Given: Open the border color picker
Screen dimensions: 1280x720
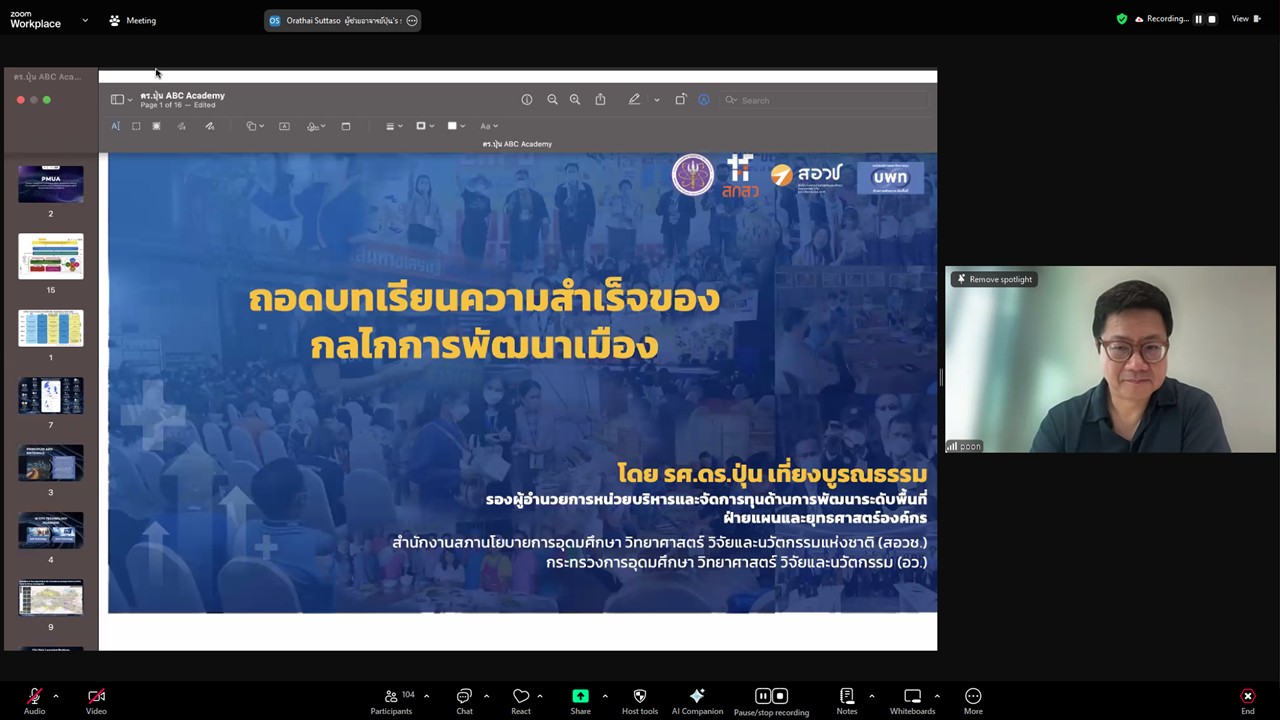Looking at the screenshot, I should (424, 126).
